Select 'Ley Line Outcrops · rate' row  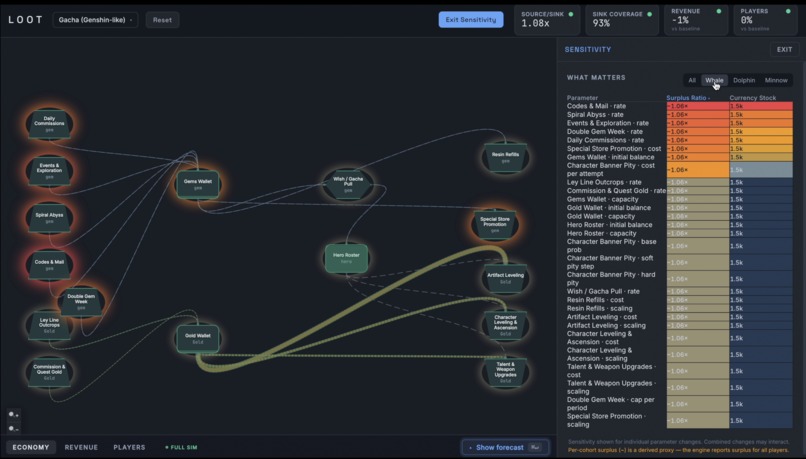coord(680,182)
